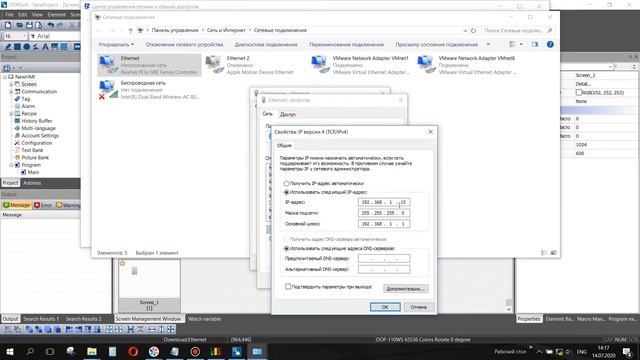The image size is (640, 360).
Task: Click Undo arrow in DOPSoft toolbar
Action: (51, 25)
